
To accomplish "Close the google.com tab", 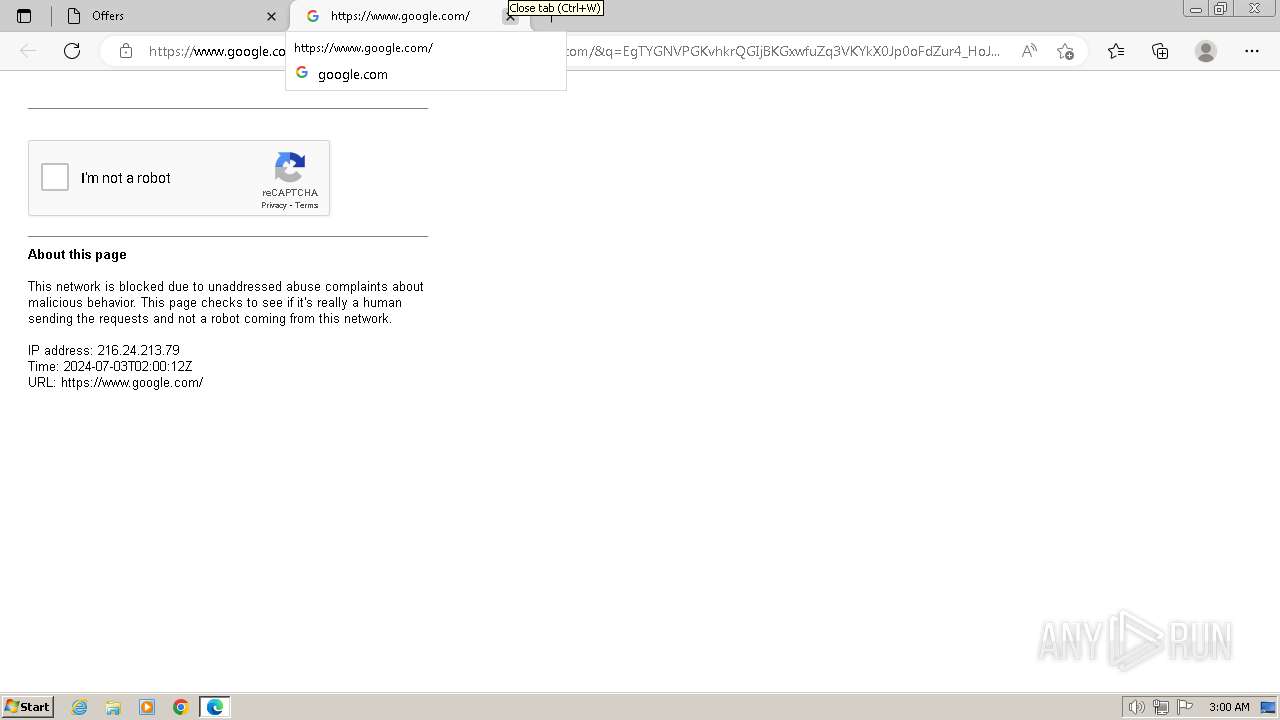I will pos(510,17).
